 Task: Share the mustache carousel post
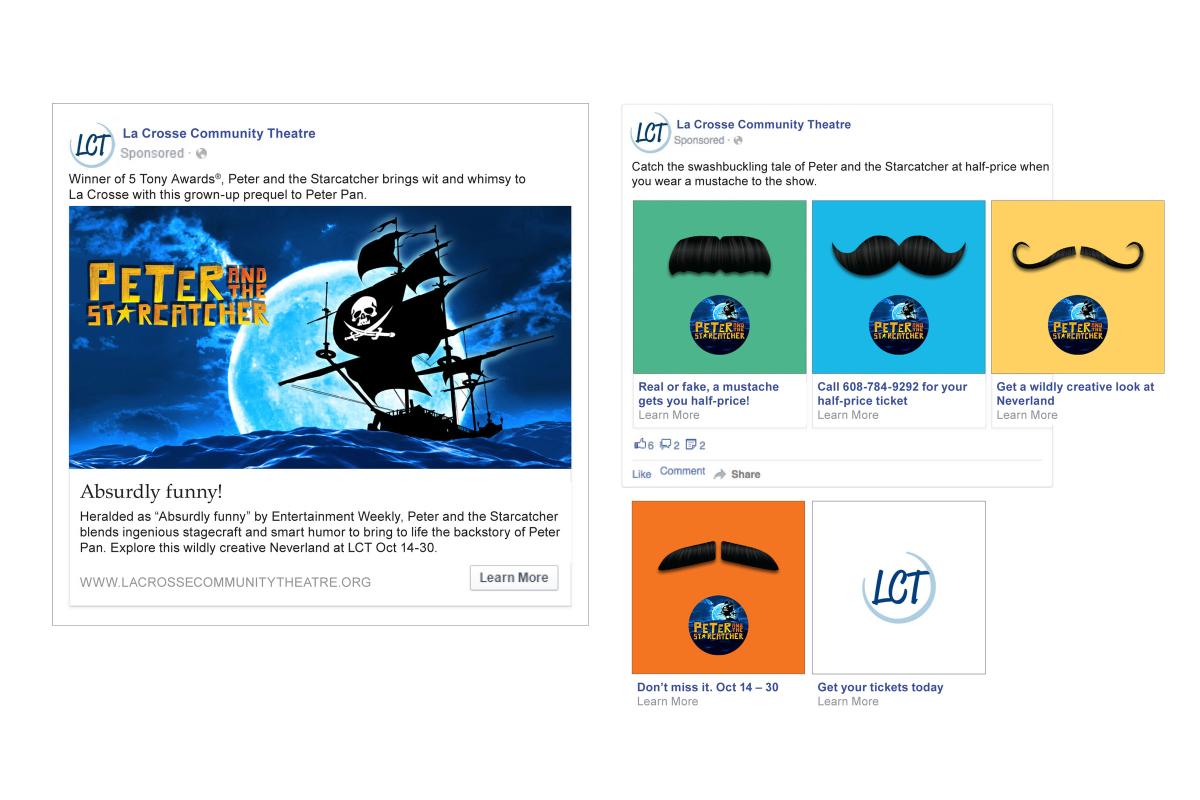(x=737, y=474)
